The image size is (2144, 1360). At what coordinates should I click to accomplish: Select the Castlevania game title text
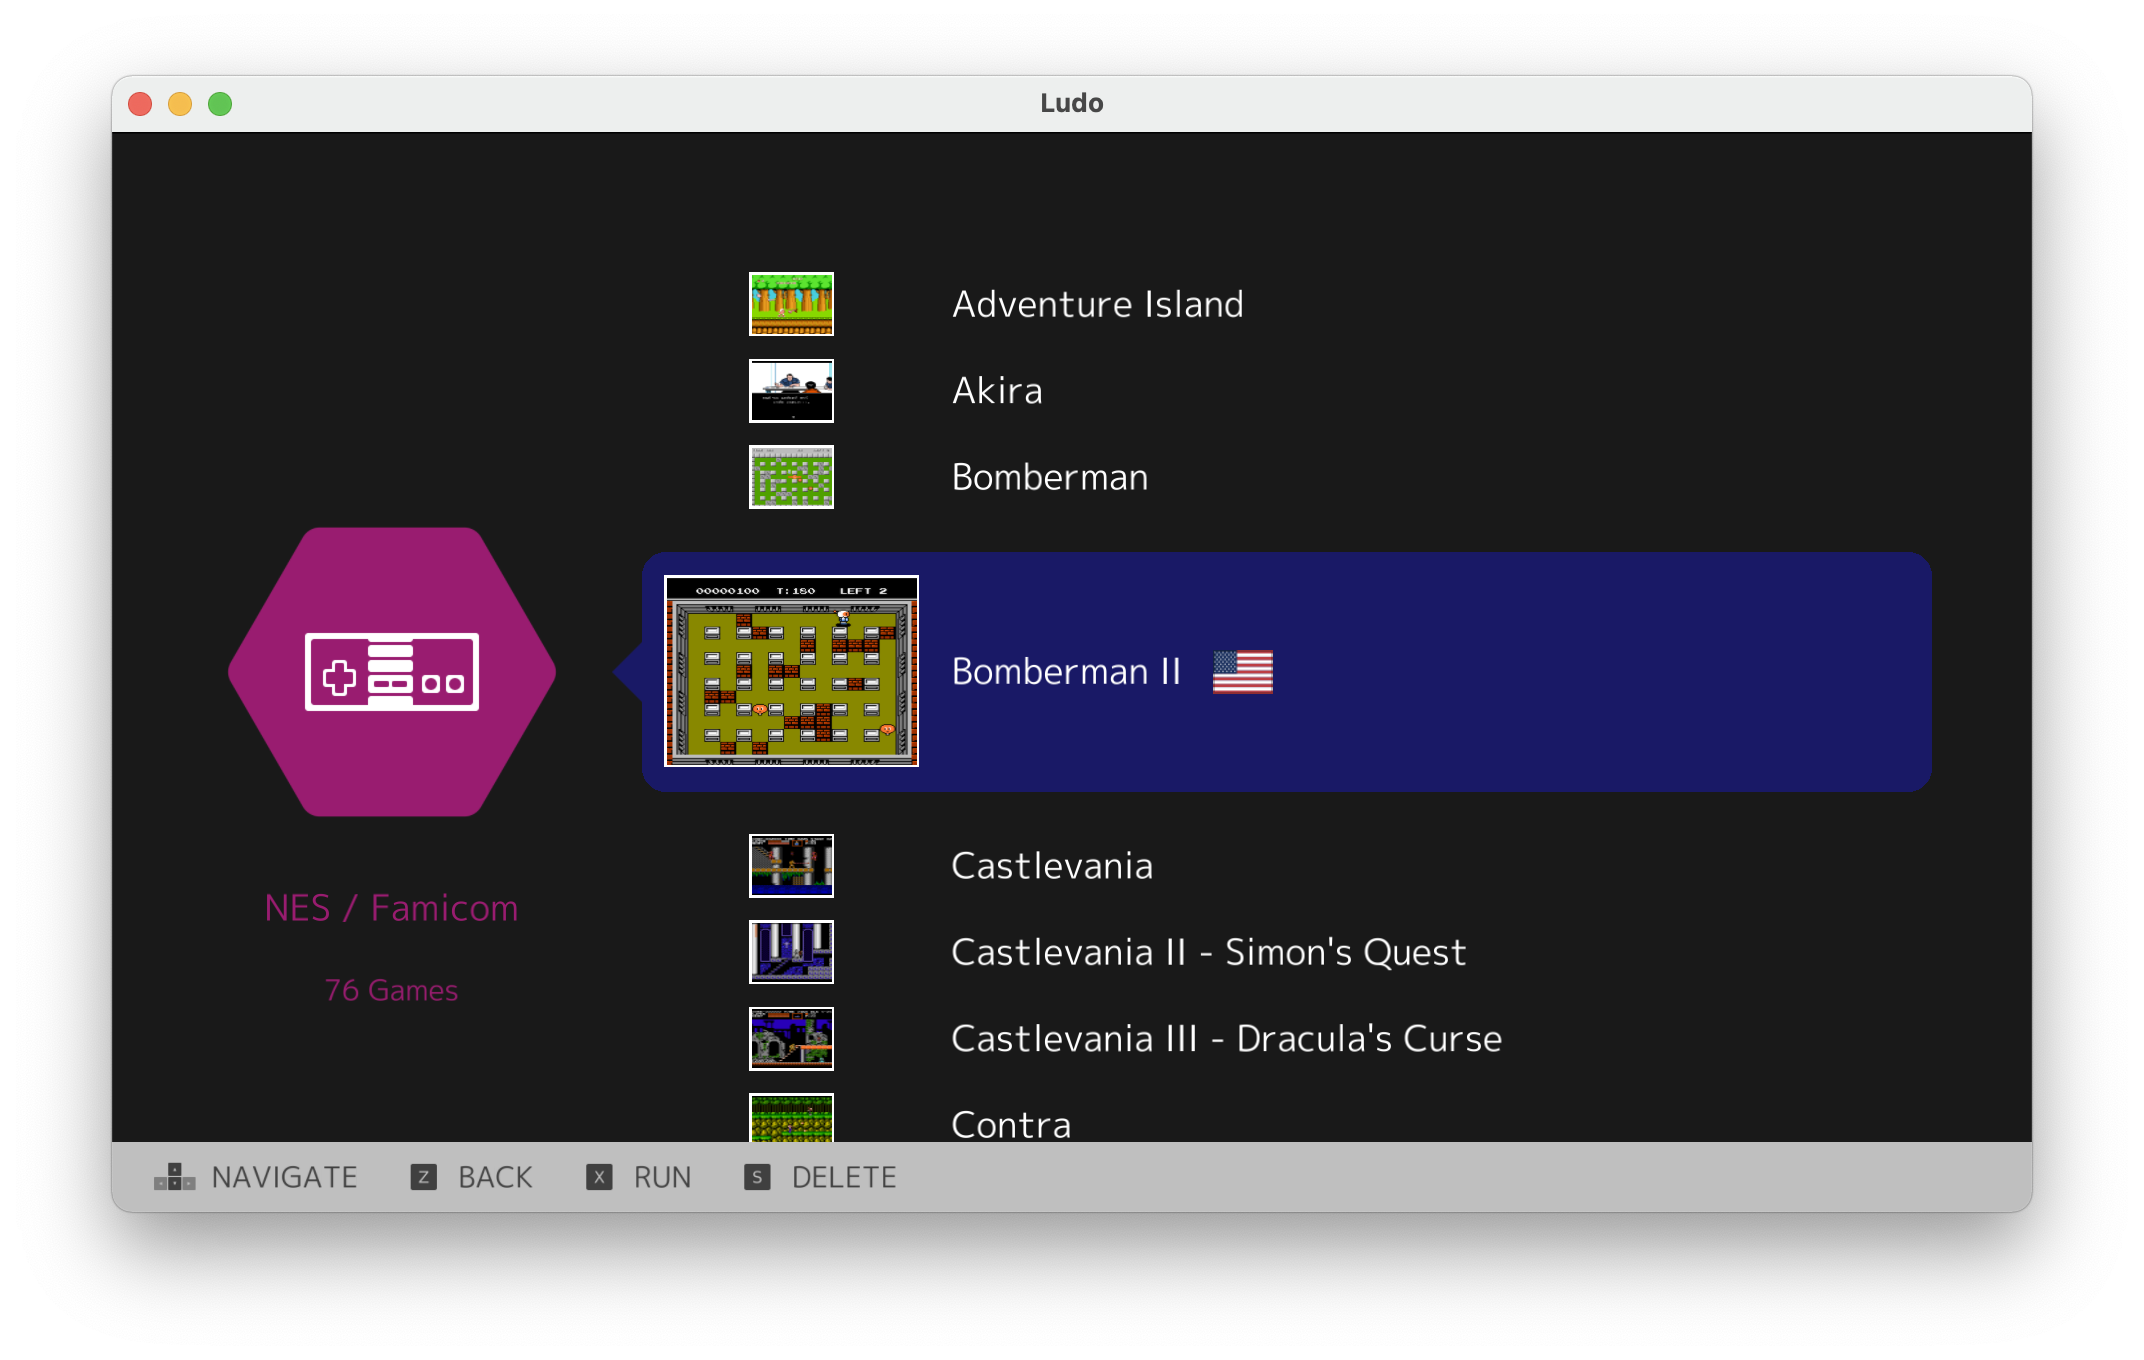[1052, 866]
